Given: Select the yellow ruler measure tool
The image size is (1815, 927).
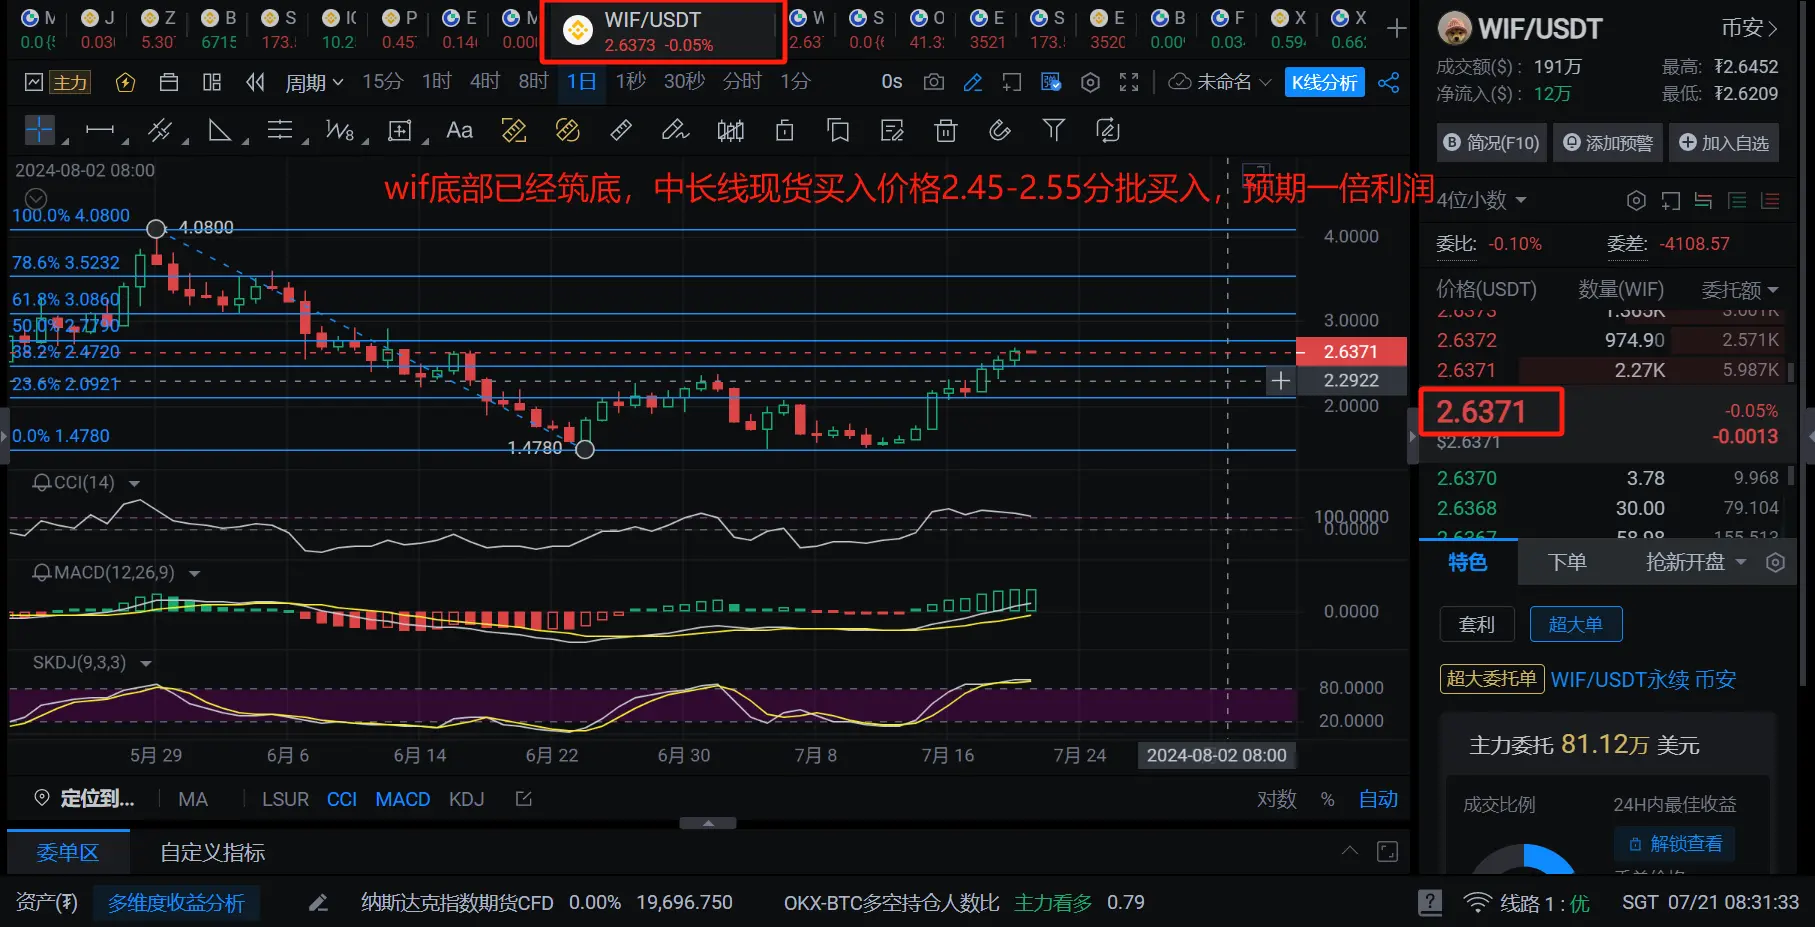Looking at the screenshot, I should pyautogui.click(x=514, y=130).
